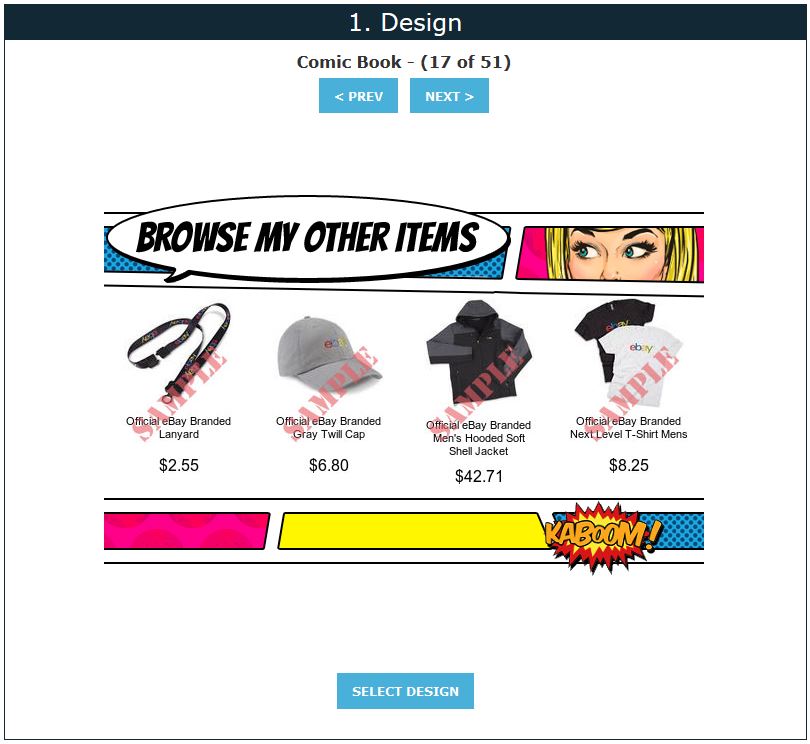Open the eBay T-shirts product image

tap(628, 353)
